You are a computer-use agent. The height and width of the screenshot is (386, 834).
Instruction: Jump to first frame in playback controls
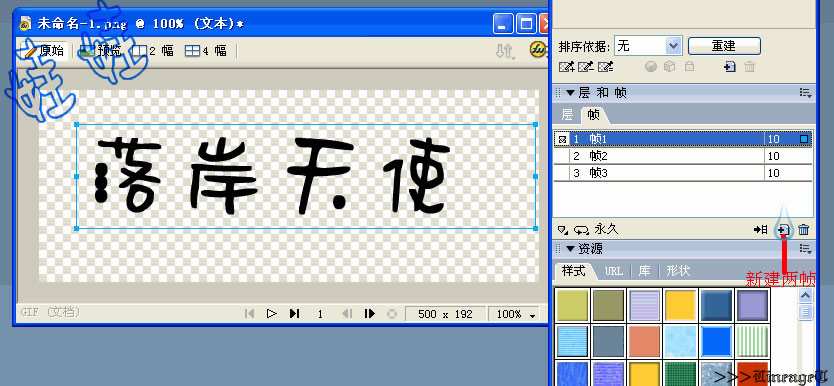(x=249, y=314)
